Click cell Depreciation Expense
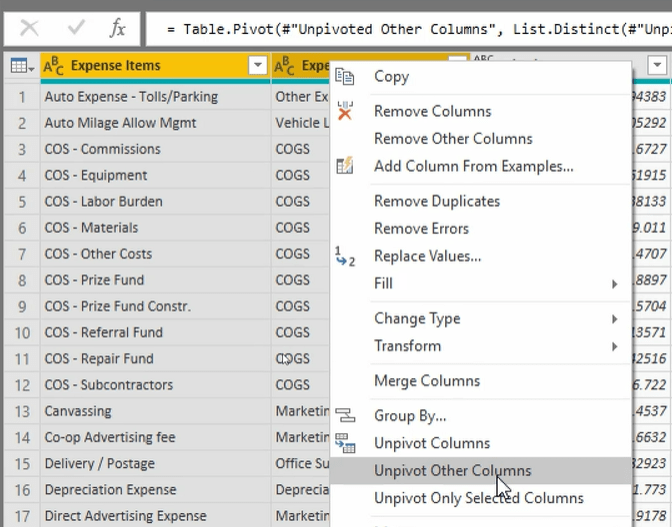672x527 pixels. pyautogui.click(x=156, y=489)
